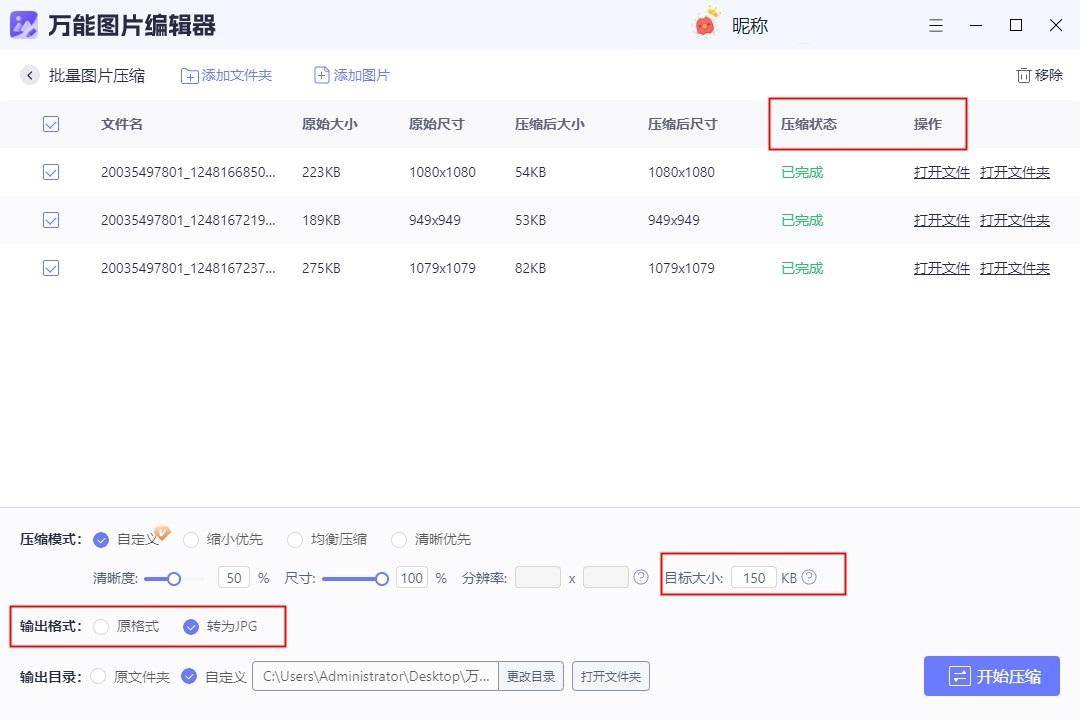Click inside the 目标大小 150 KB input
The image size is (1080, 720).
(753, 577)
